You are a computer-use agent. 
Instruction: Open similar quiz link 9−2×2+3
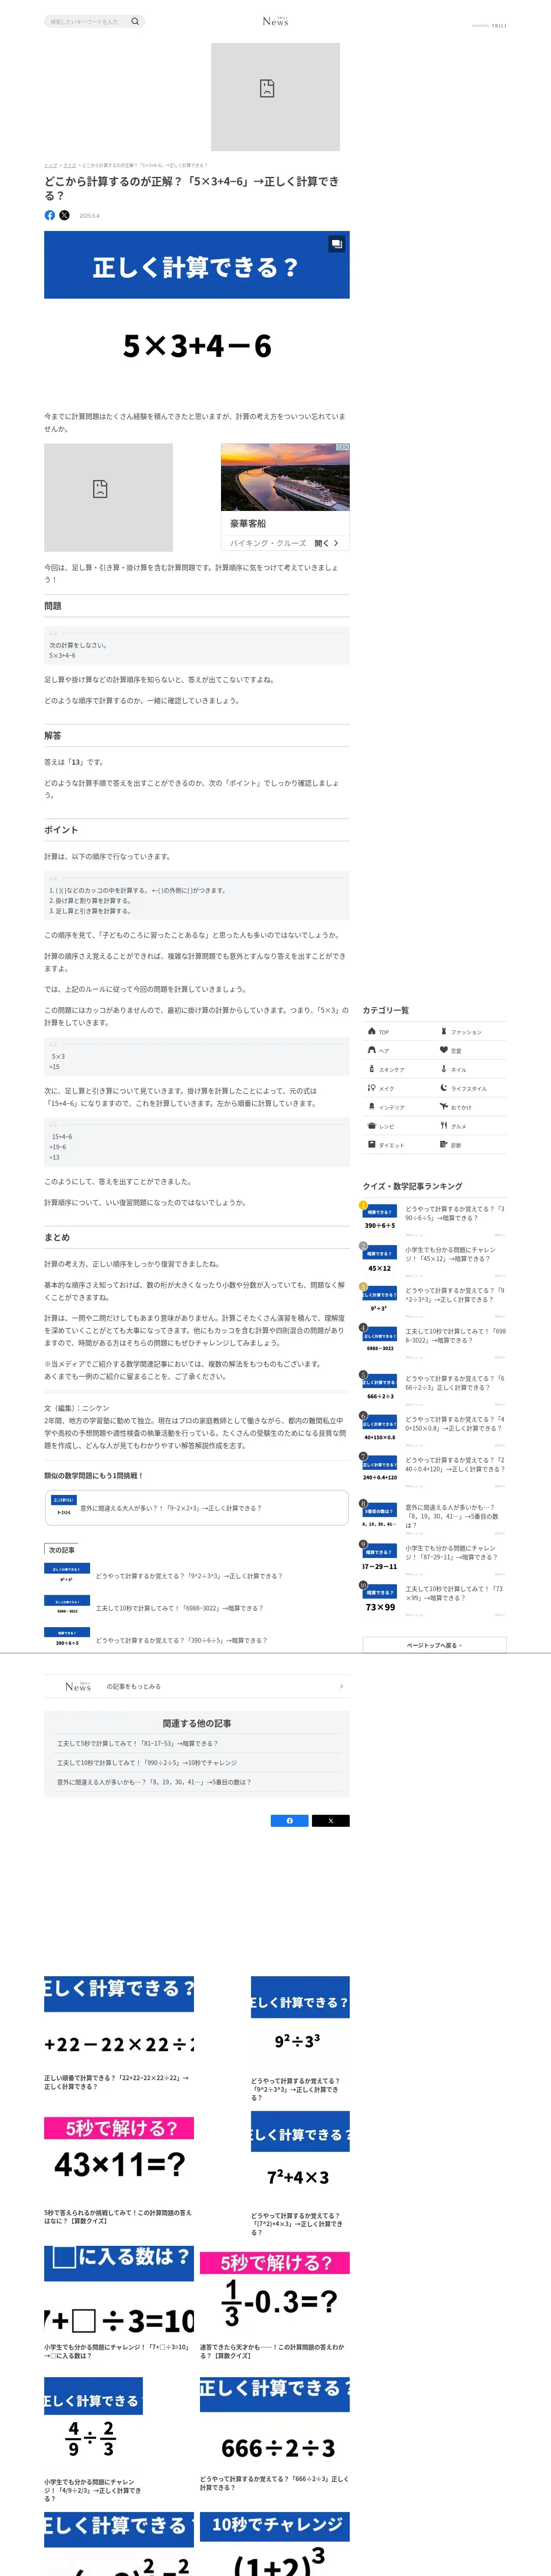(x=196, y=1508)
